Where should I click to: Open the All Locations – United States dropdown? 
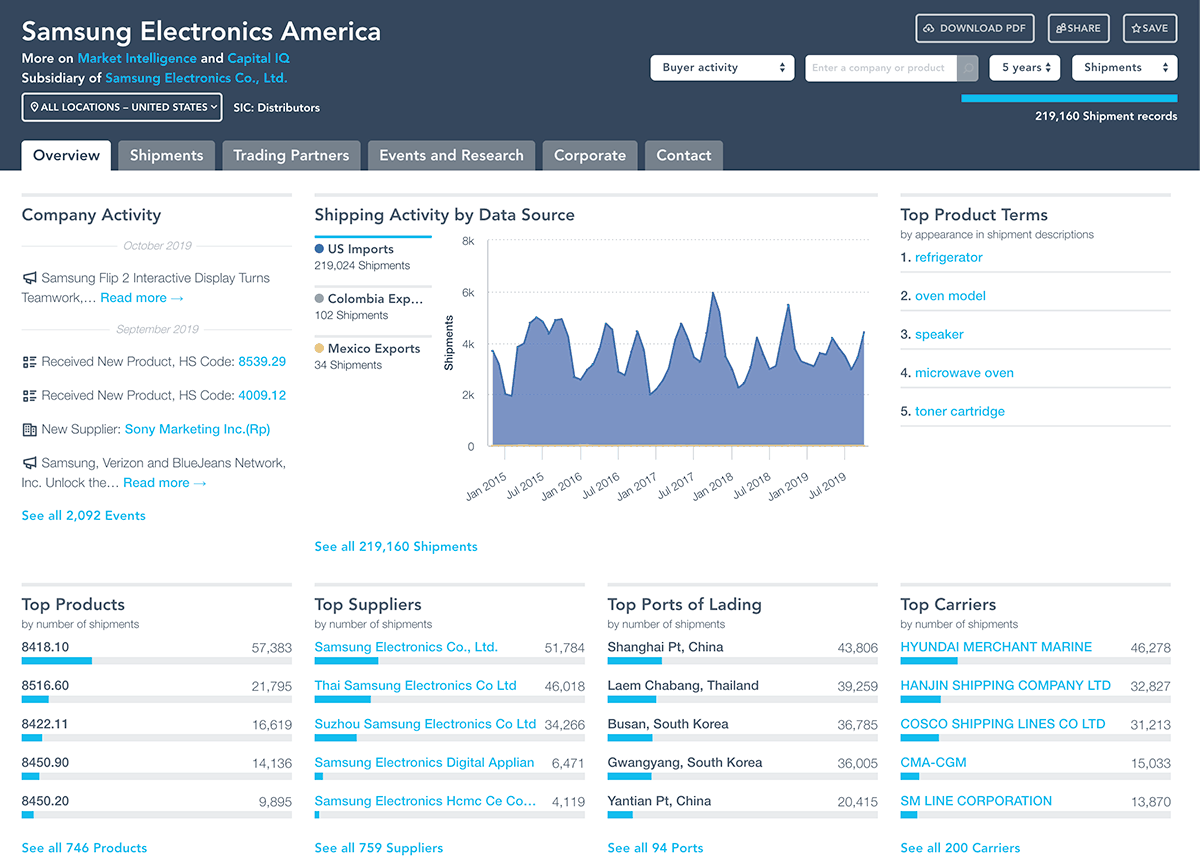click(x=121, y=107)
